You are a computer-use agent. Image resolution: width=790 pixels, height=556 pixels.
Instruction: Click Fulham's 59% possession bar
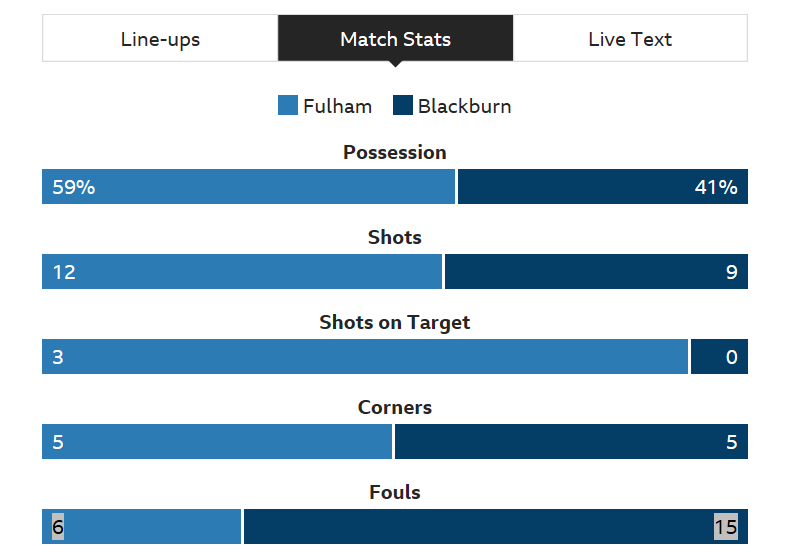click(248, 187)
